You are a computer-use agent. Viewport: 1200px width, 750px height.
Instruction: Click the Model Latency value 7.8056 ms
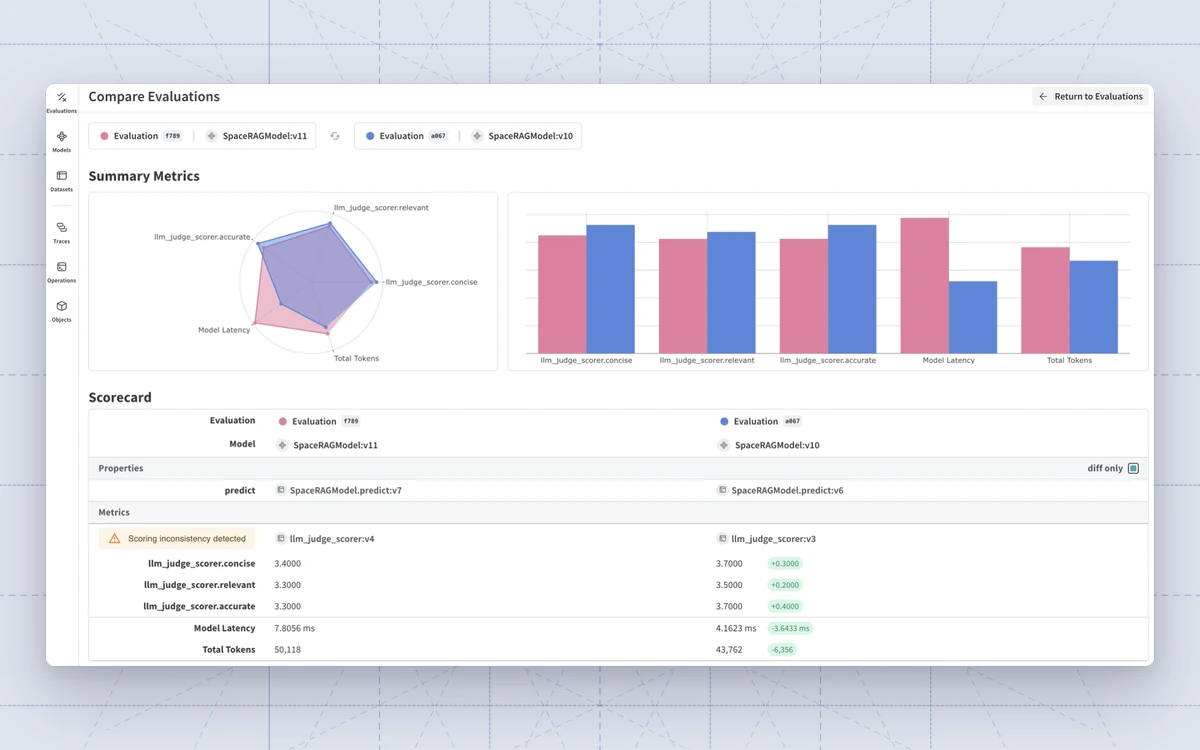pyautogui.click(x=295, y=628)
